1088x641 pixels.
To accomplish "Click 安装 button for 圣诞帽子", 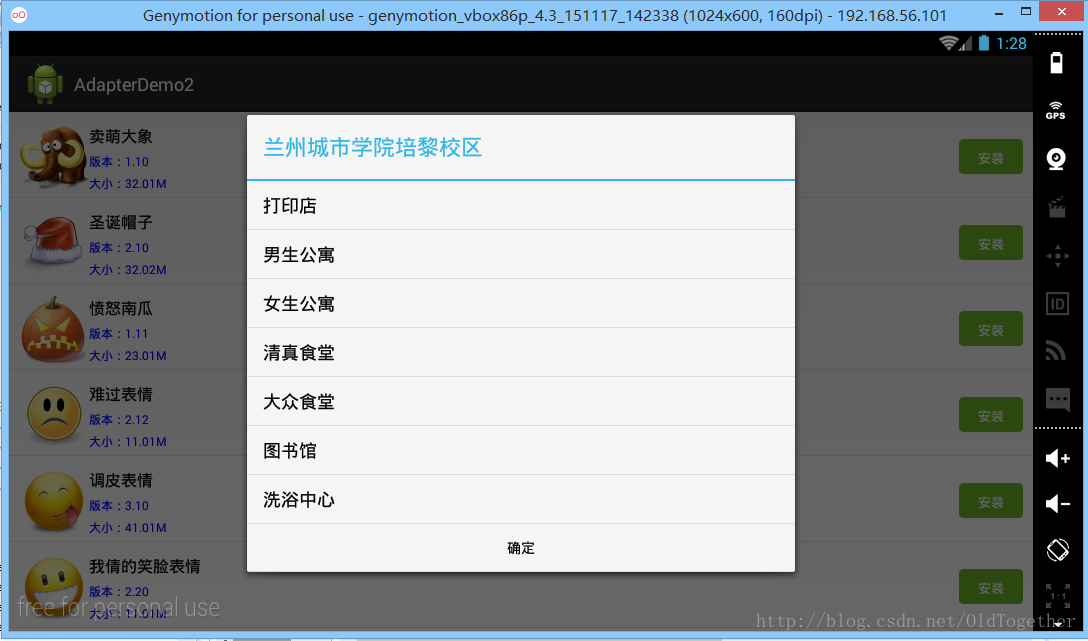I will (990, 243).
